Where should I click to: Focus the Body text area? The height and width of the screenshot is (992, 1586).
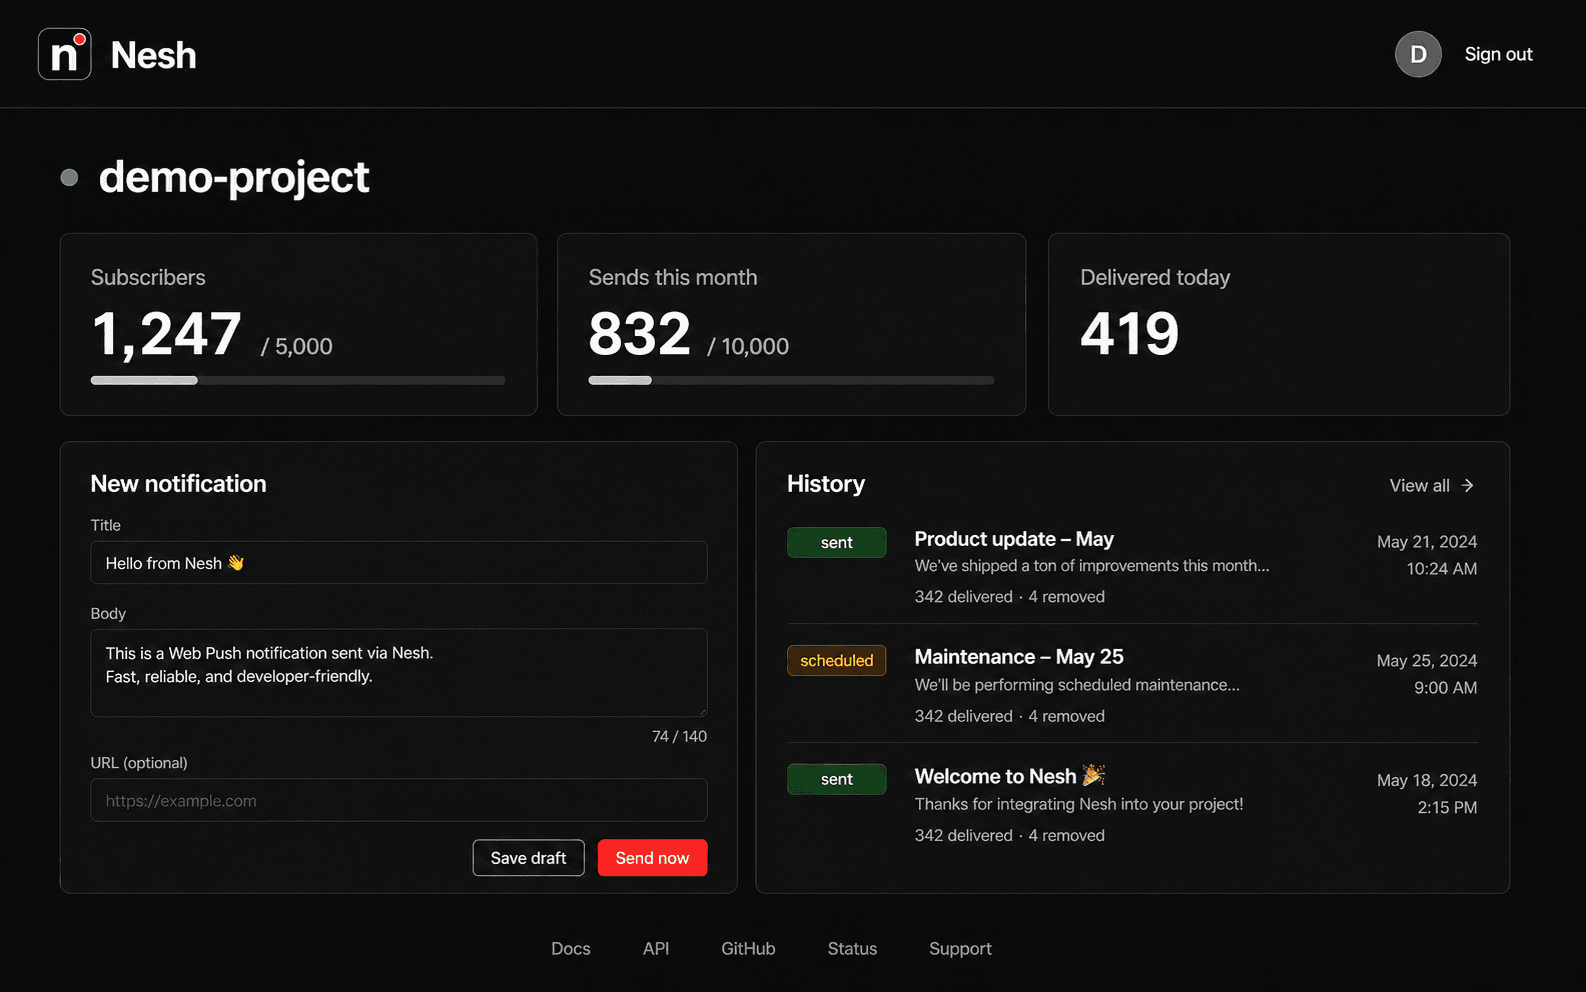click(399, 672)
